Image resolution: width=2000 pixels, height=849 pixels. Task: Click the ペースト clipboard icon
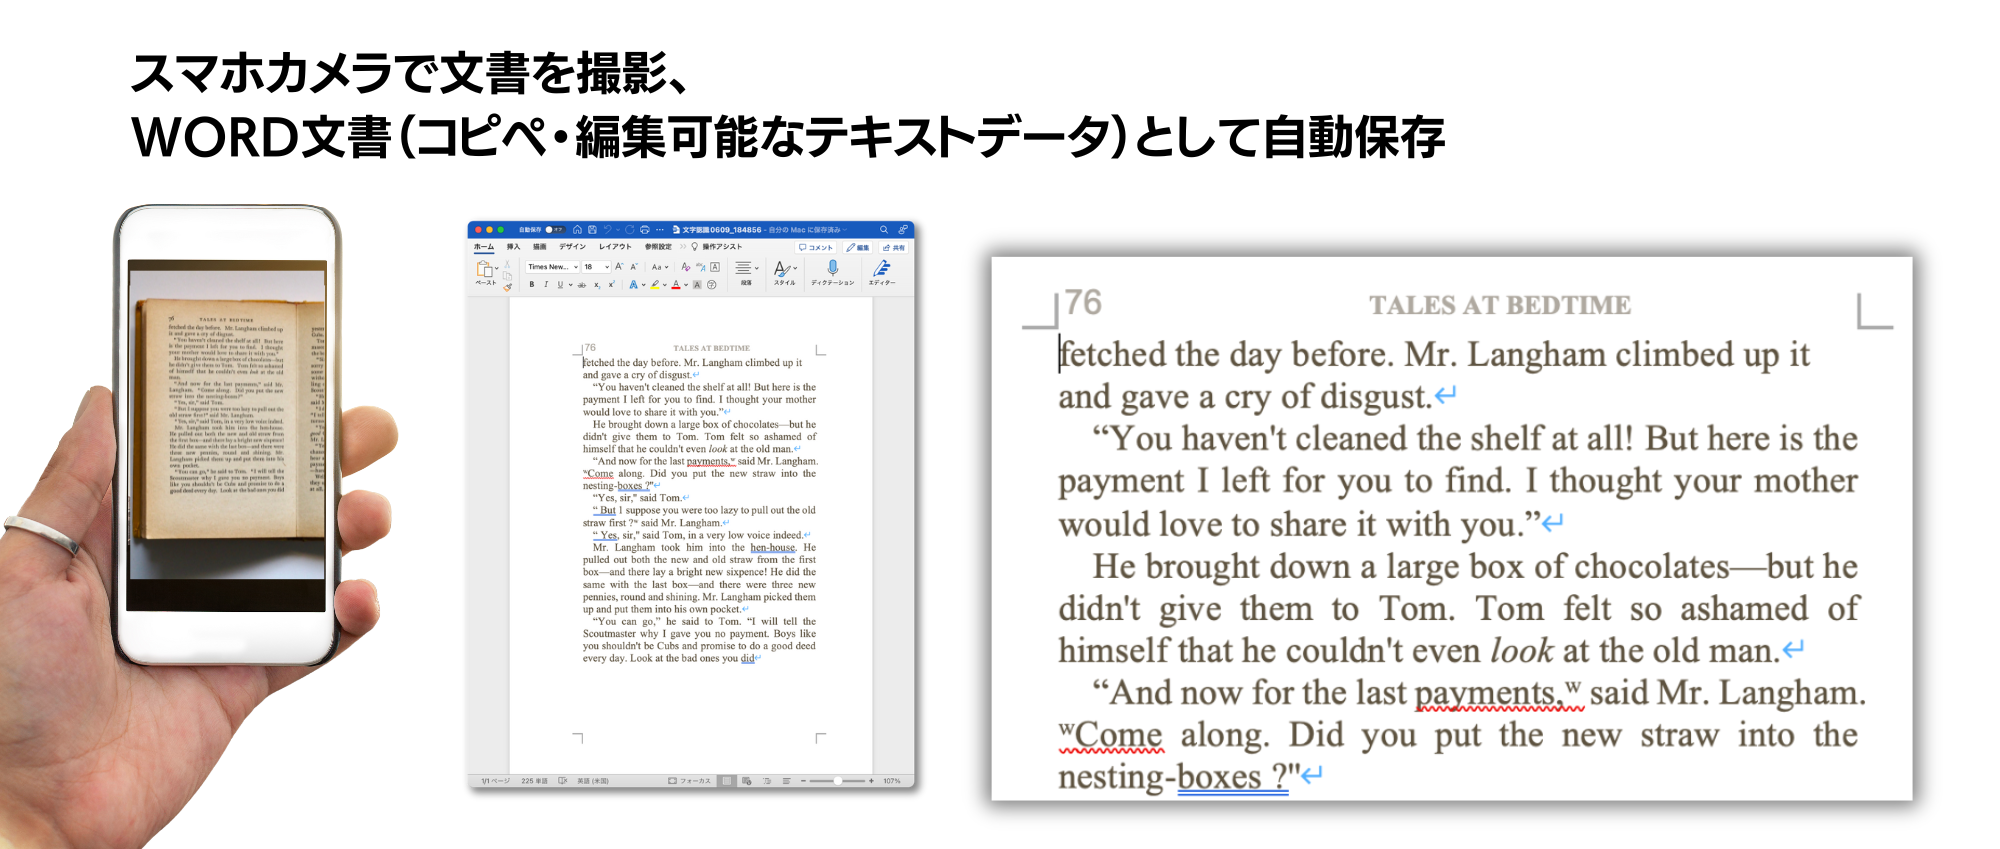tap(484, 268)
